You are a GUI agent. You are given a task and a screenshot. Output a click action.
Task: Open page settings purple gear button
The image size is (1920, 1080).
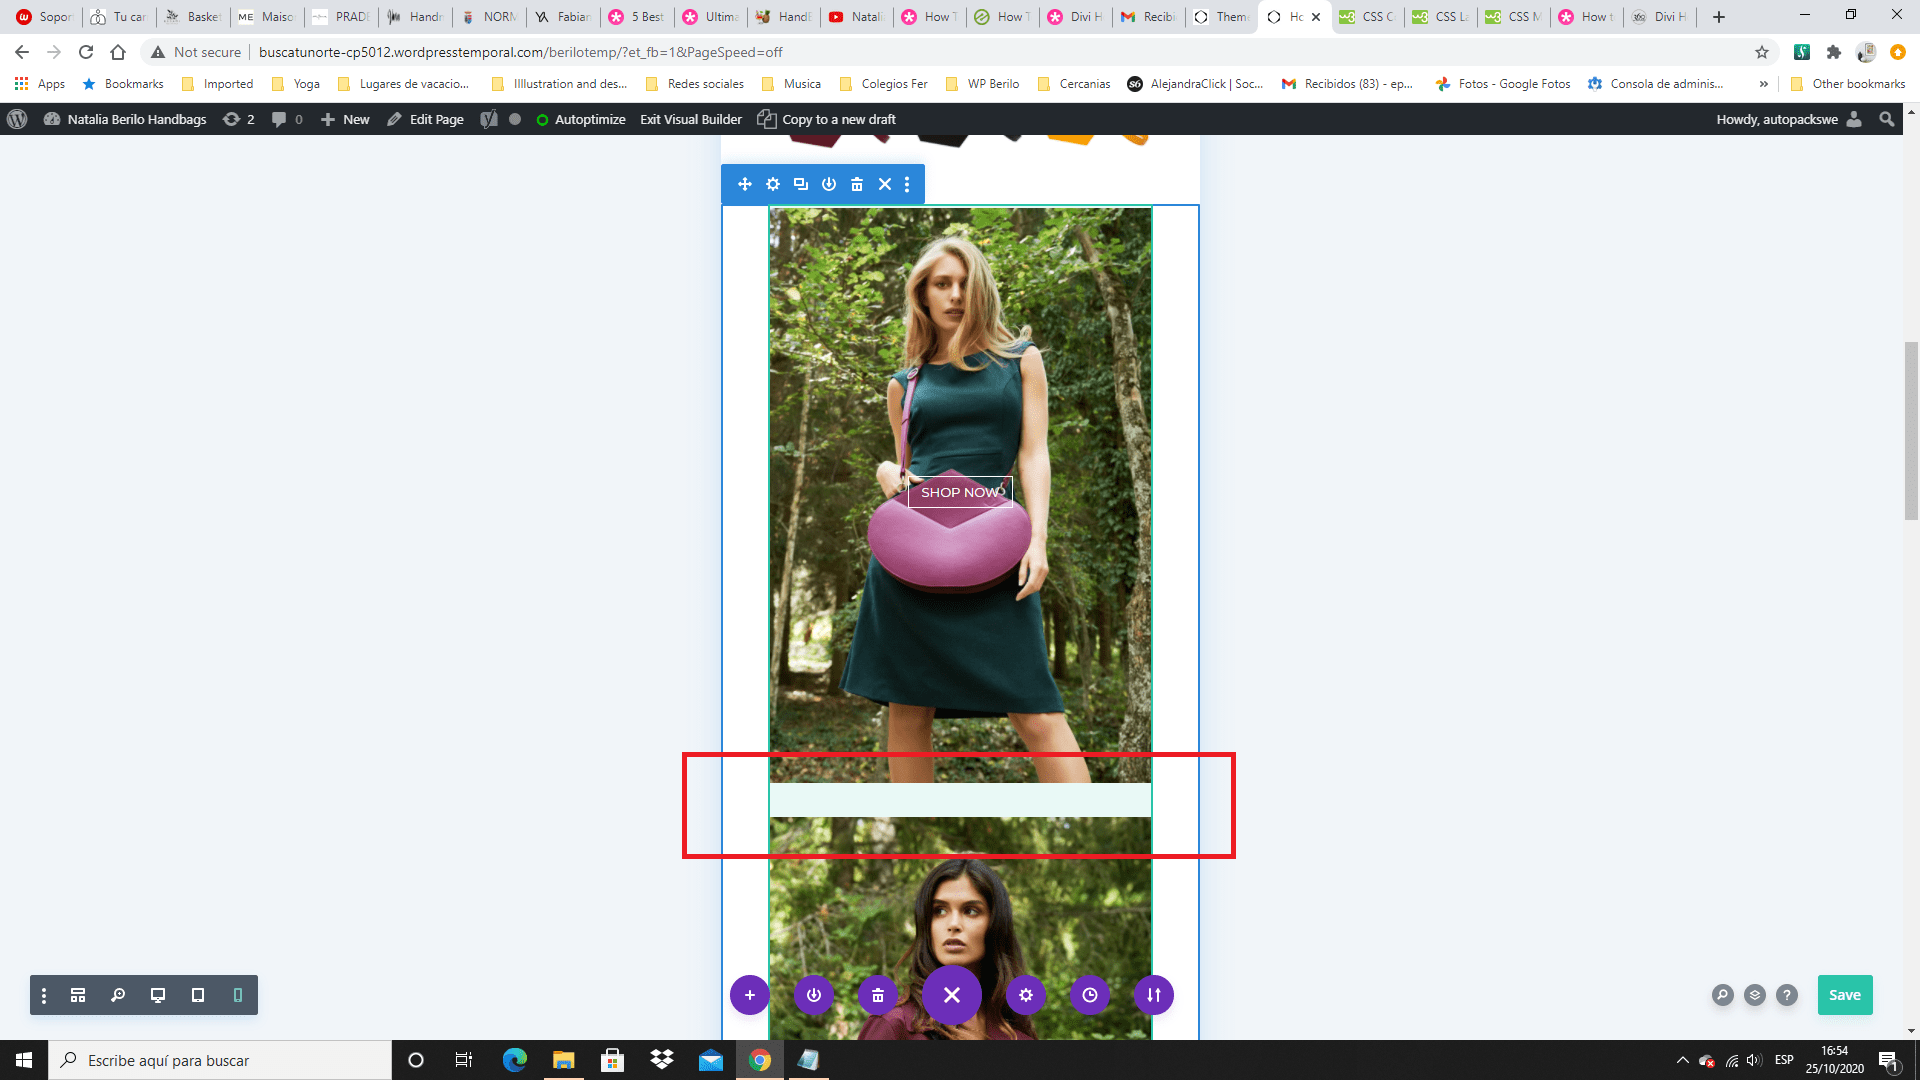coord(1026,995)
